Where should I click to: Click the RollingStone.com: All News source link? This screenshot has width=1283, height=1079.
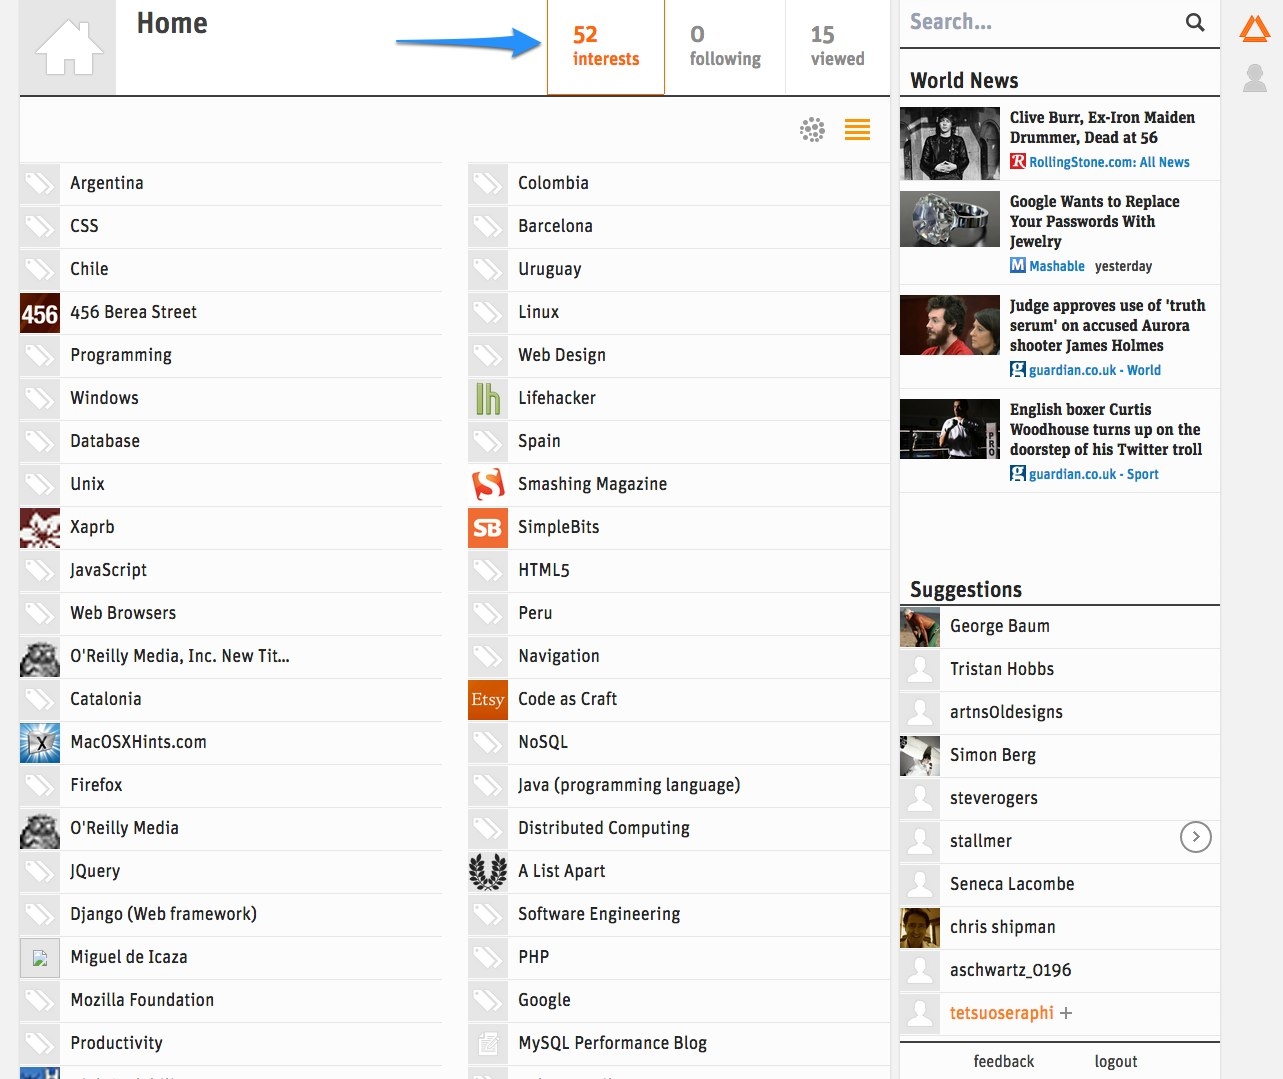point(1109,162)
